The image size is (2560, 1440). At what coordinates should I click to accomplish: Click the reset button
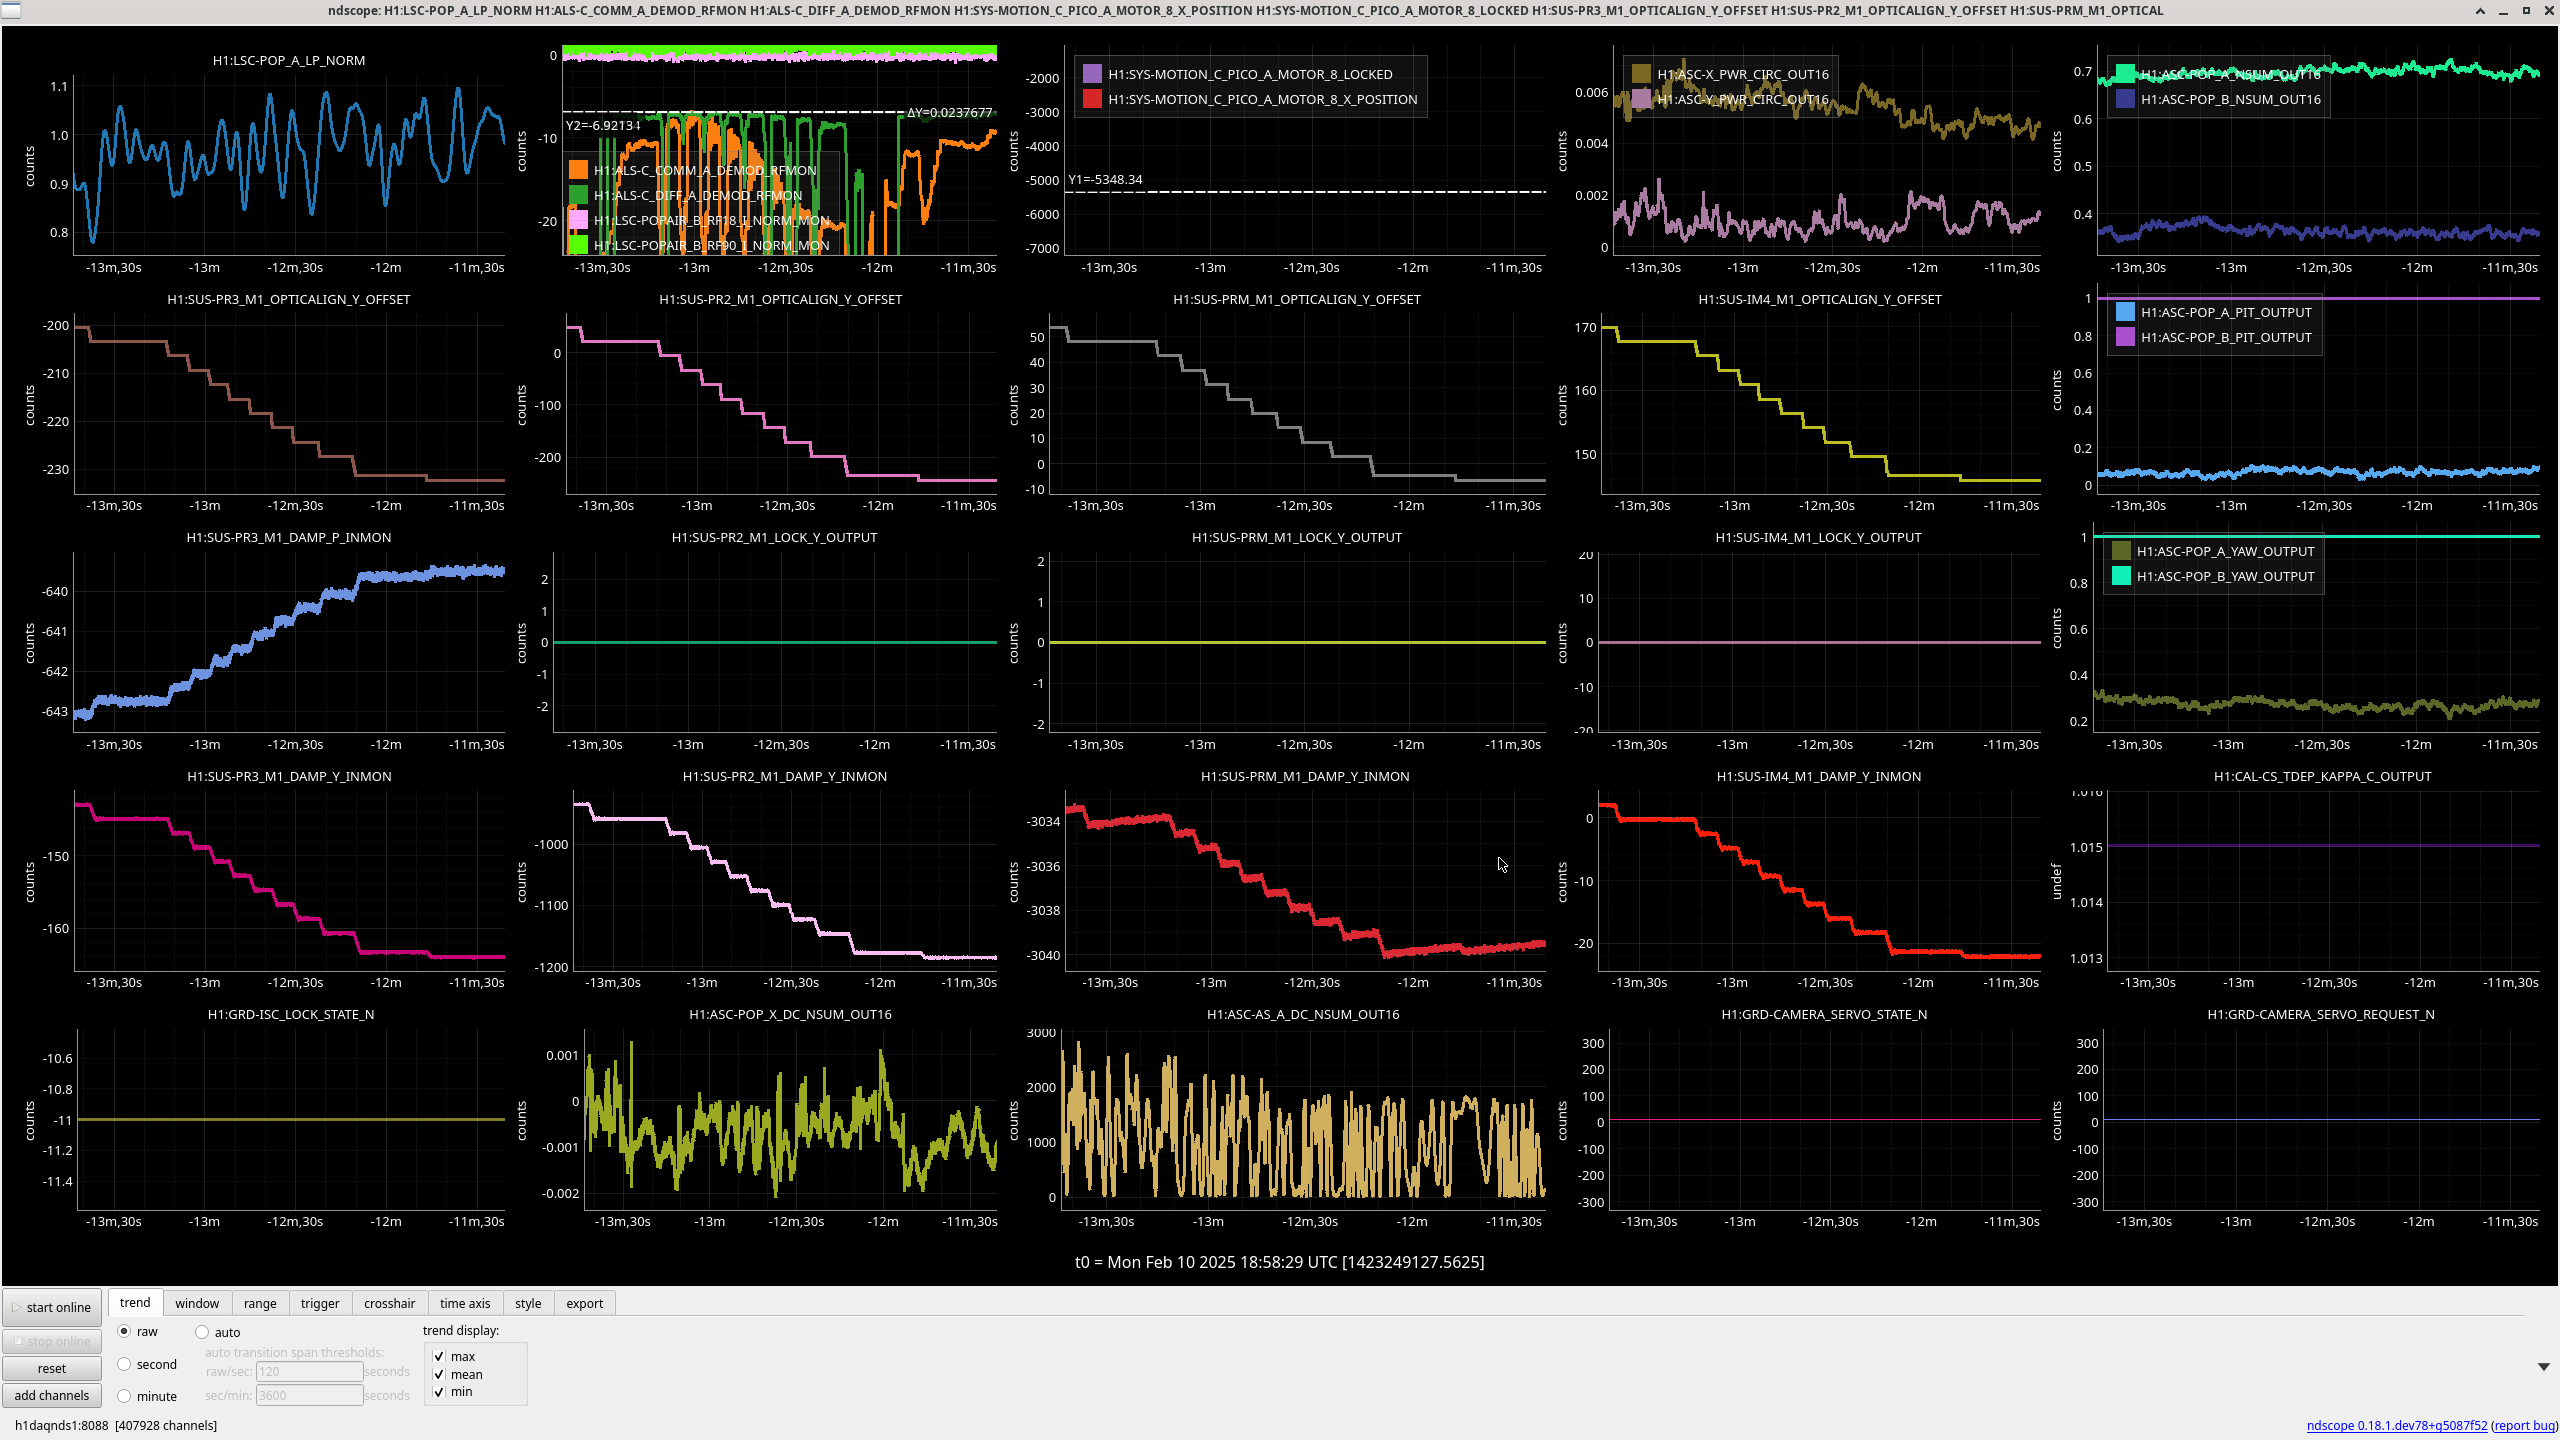[x=52, y=1368]
